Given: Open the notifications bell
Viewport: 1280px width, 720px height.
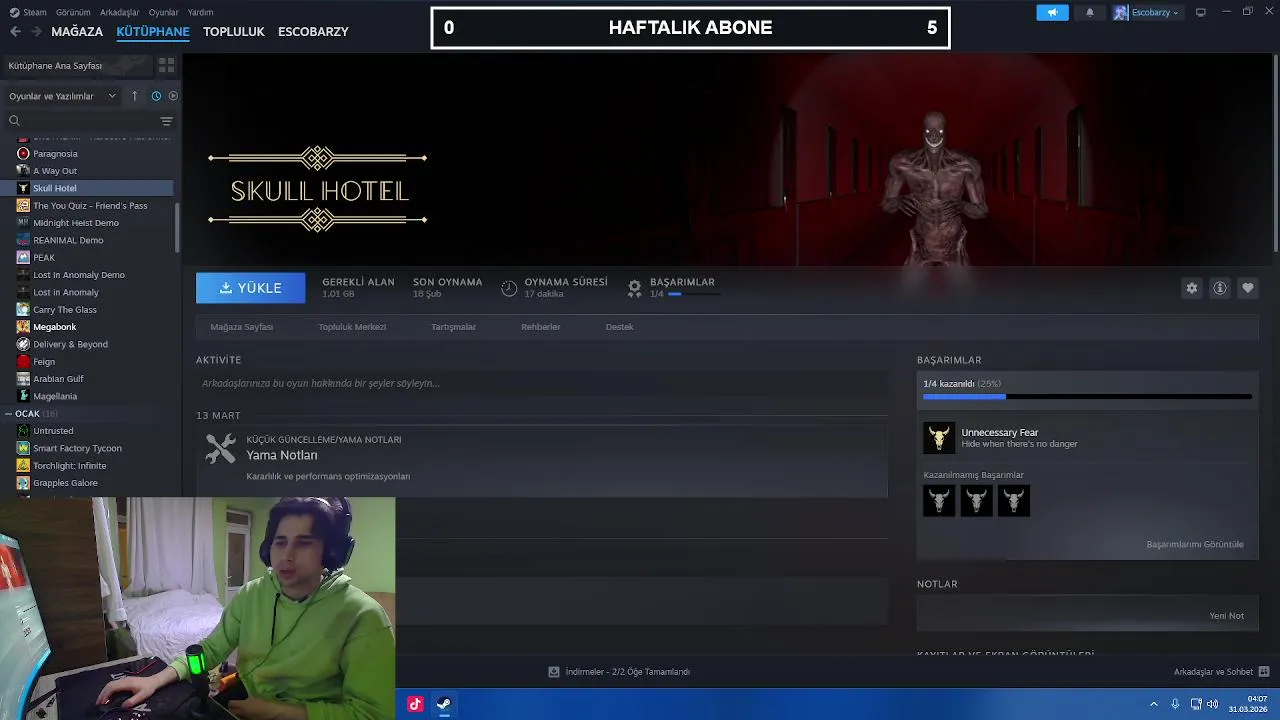Looking at the screenshot, I should coord(1090,12).
